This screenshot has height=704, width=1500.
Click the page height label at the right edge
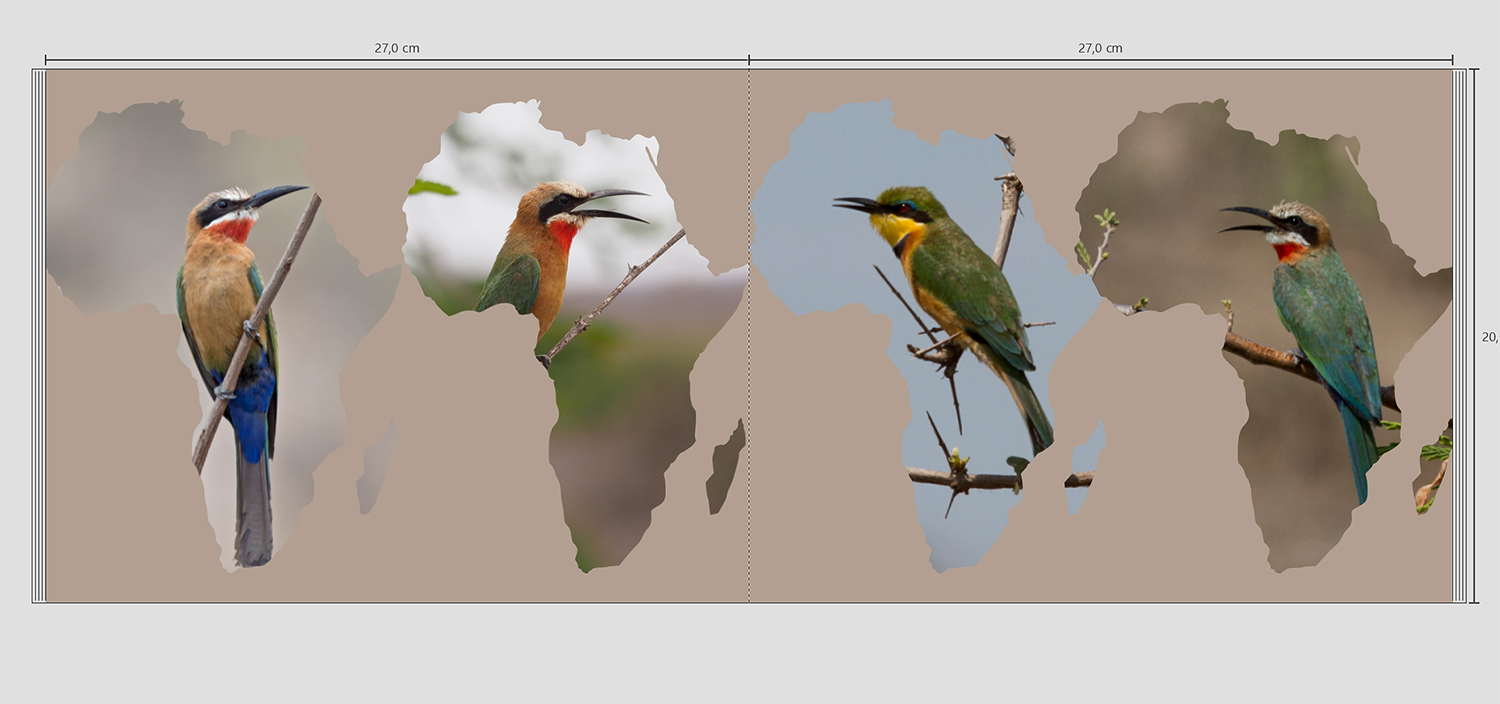pos(1489,337)
